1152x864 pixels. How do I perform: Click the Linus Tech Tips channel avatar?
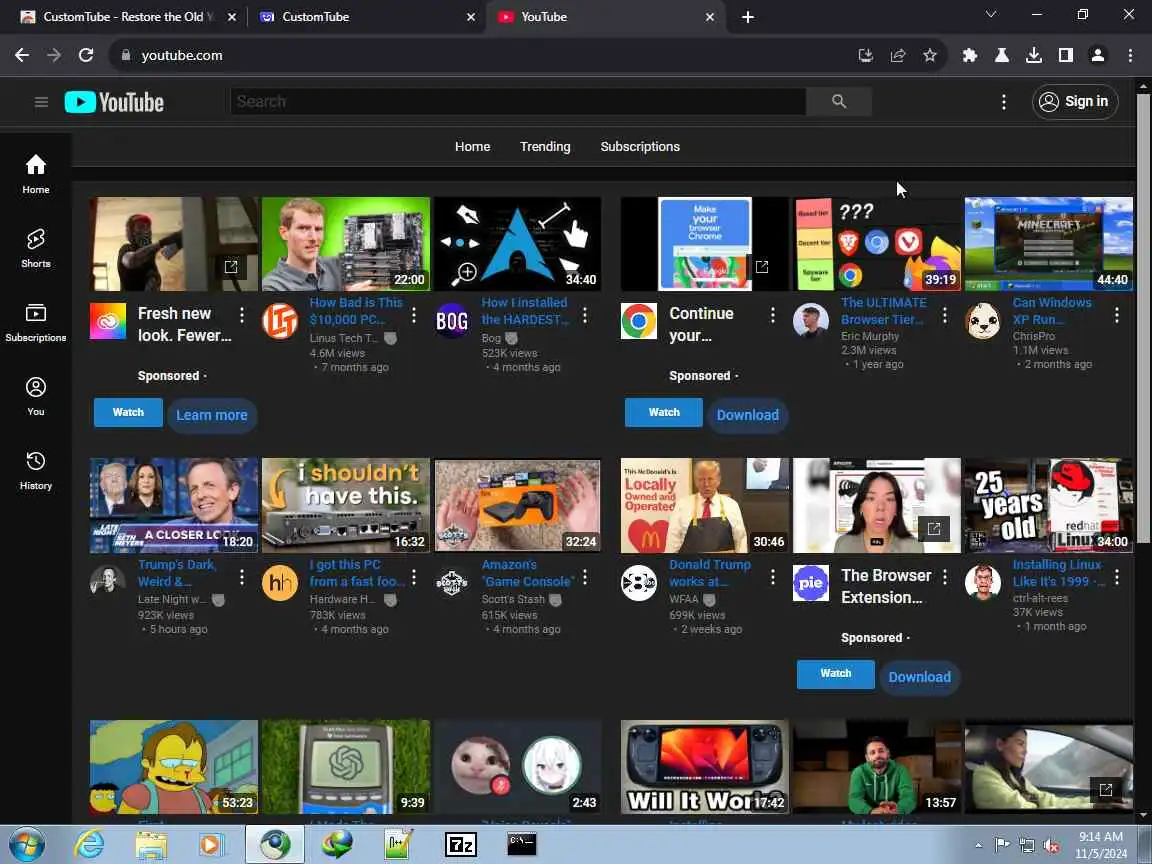(280, 321)
